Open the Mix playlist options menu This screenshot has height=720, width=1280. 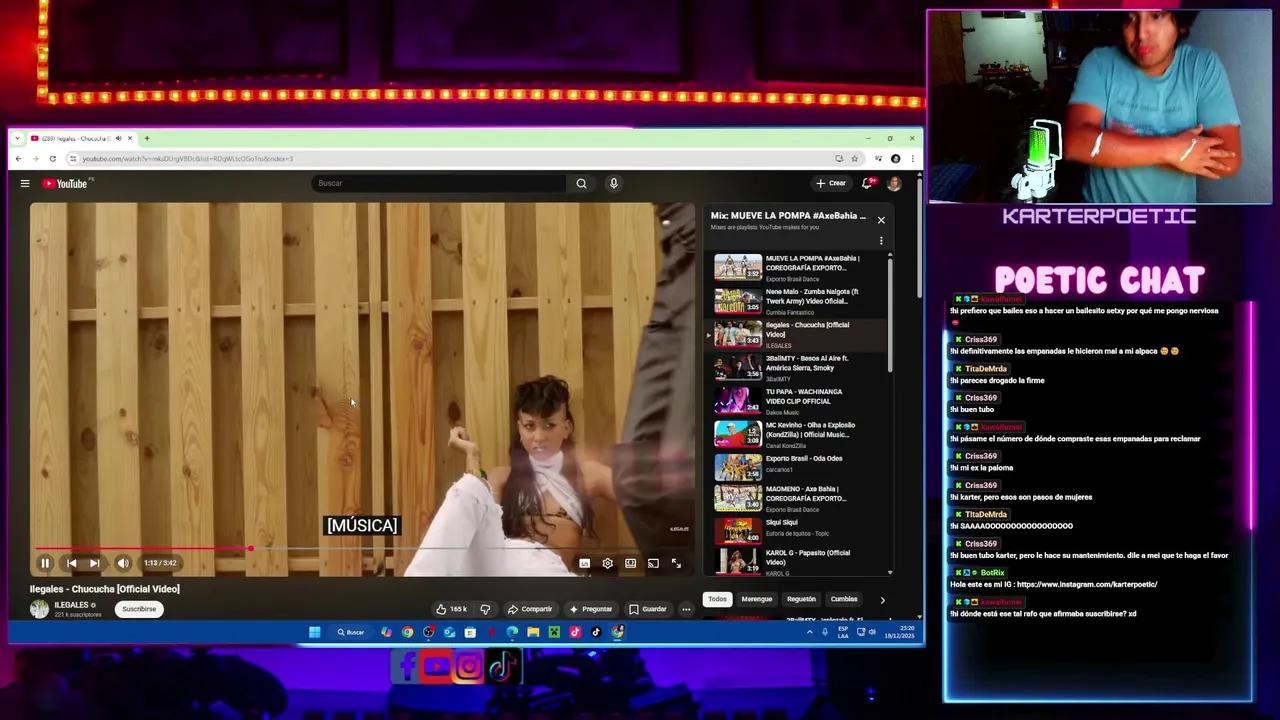point(881,241)
